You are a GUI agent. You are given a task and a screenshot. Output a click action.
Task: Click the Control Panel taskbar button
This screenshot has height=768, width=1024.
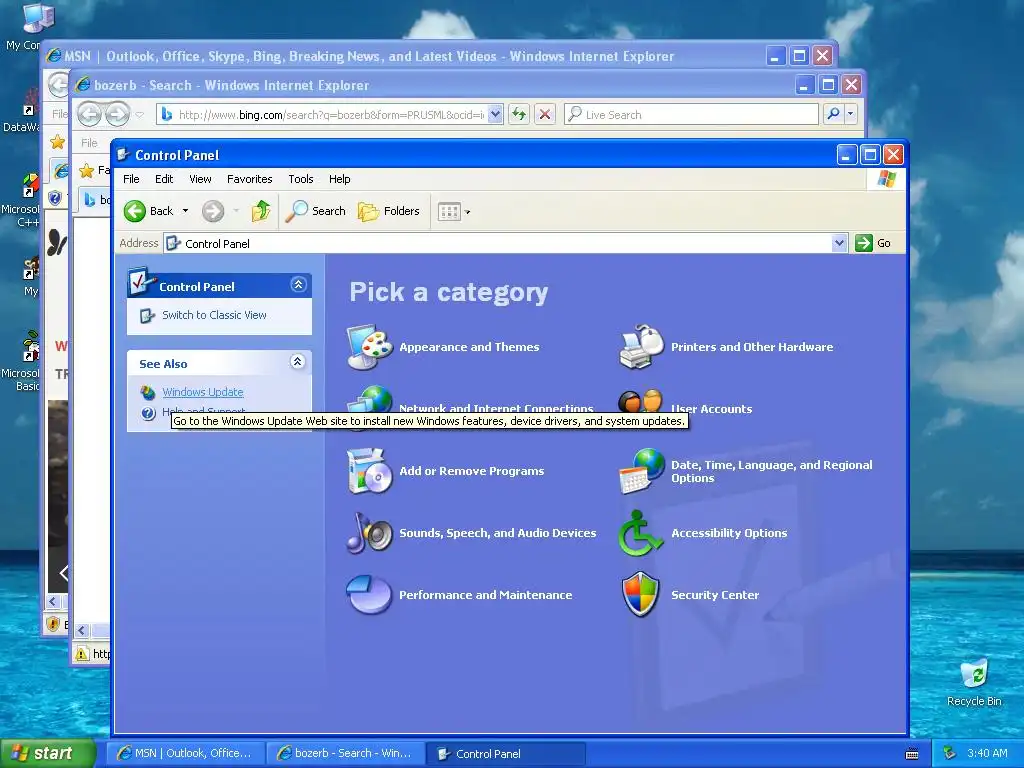505,753
